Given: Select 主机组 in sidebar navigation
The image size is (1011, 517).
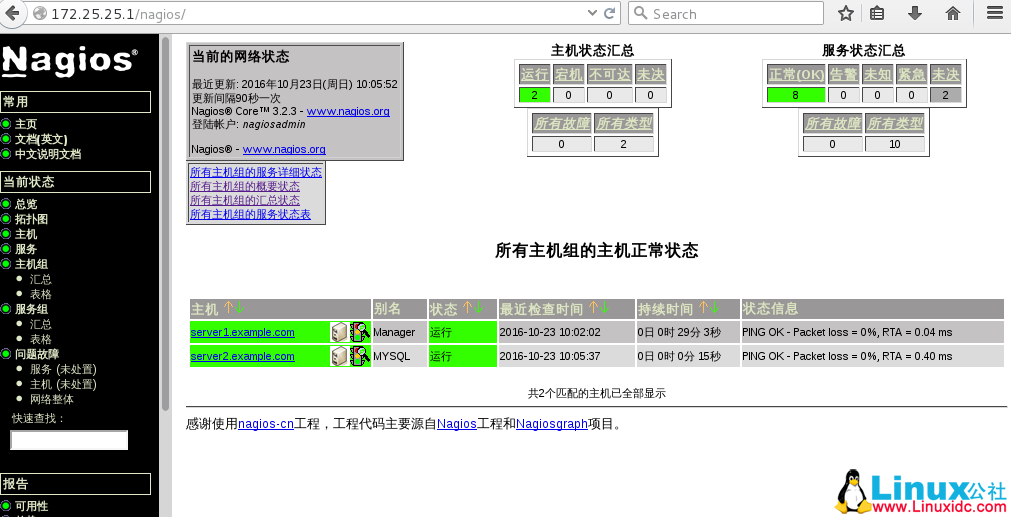Looking at the screenshot, I should 31,264.
